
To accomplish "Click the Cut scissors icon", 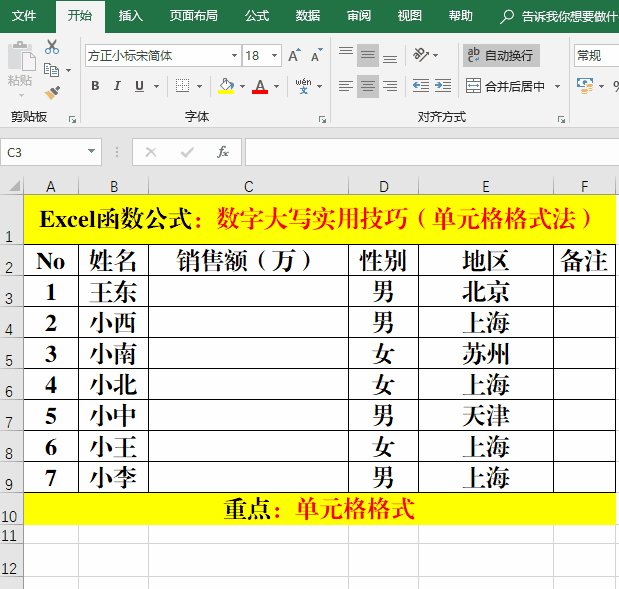I will [x=52, y=47].
